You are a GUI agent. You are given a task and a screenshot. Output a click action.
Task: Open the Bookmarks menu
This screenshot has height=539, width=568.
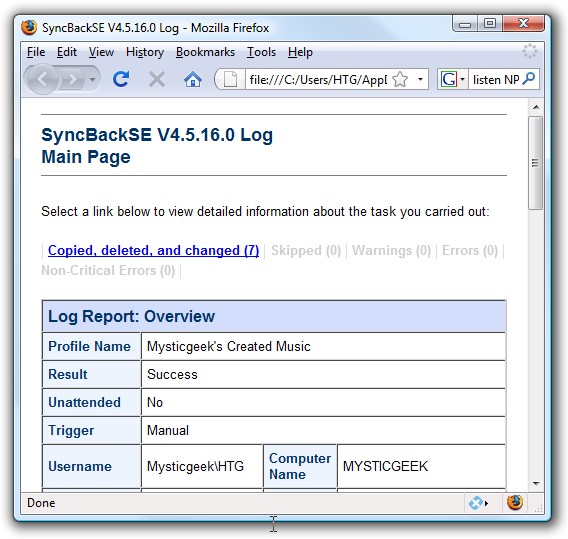[x=205, y=52]
